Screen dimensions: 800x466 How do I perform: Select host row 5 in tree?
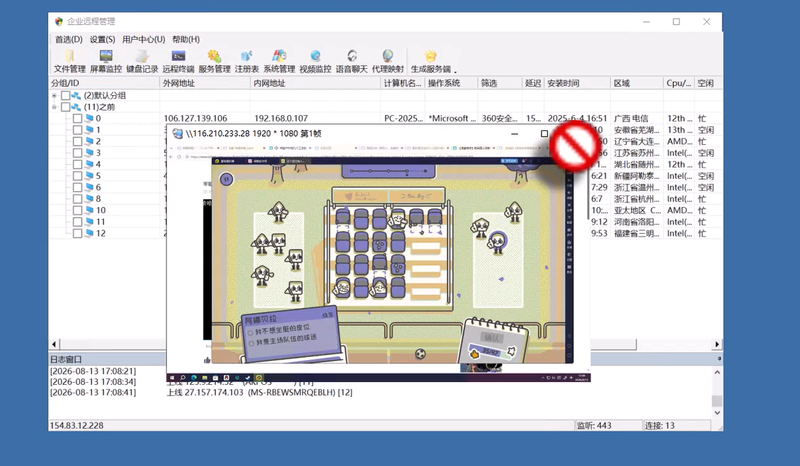98,176
